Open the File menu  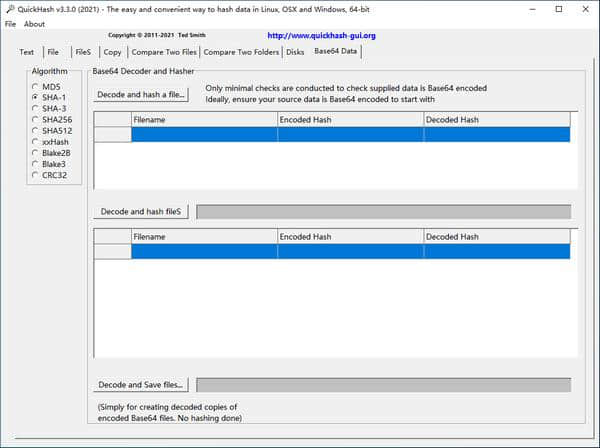point(10,24)
